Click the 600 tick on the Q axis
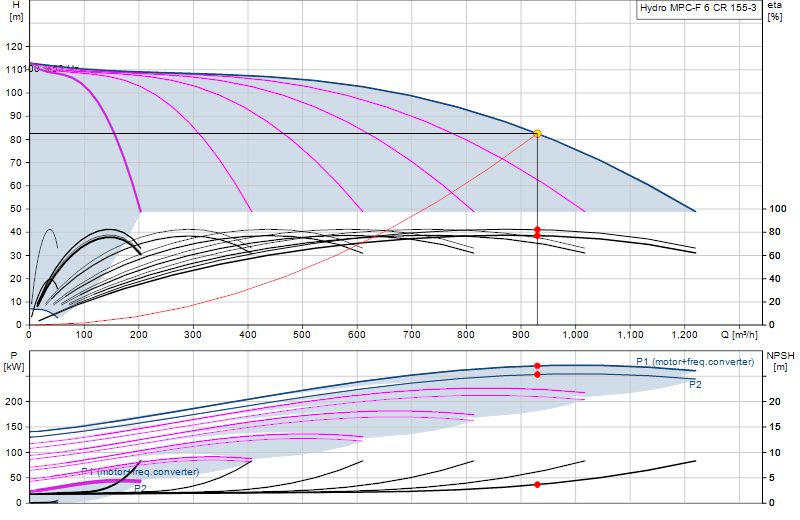Screen dimensions: 800x520 point(357,335)
